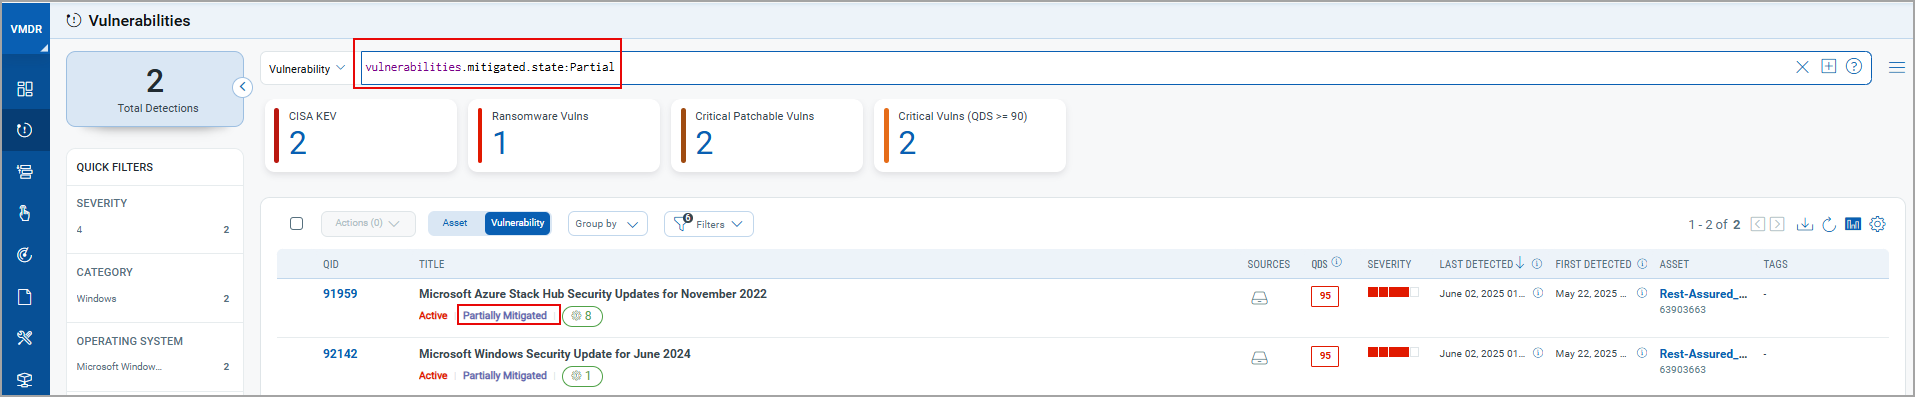
Task: Click the Reports document icon in sidebar
Action: click(25, 297)
